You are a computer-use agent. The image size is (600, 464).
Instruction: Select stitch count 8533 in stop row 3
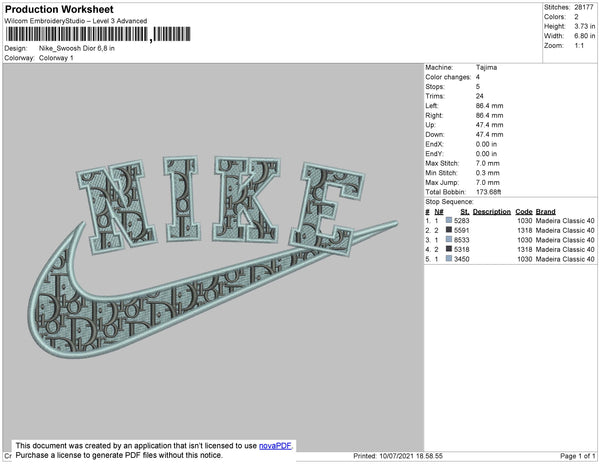click(x=461, y=240)
